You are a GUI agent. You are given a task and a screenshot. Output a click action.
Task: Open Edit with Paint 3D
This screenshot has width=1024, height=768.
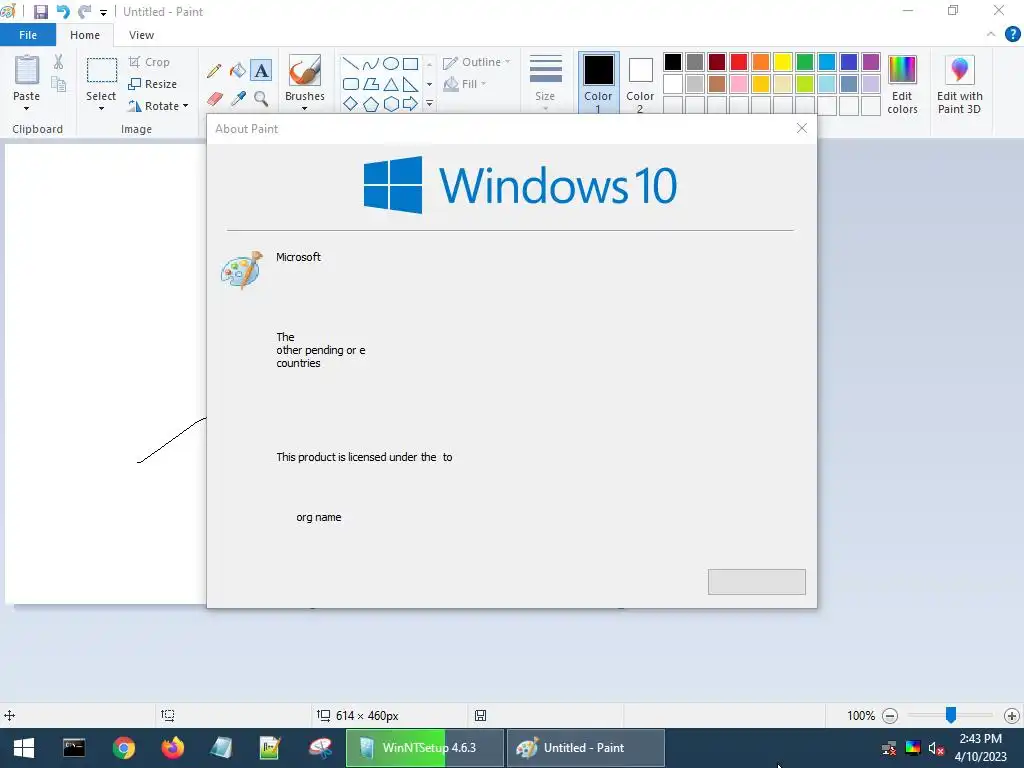(x=959, y=85)
